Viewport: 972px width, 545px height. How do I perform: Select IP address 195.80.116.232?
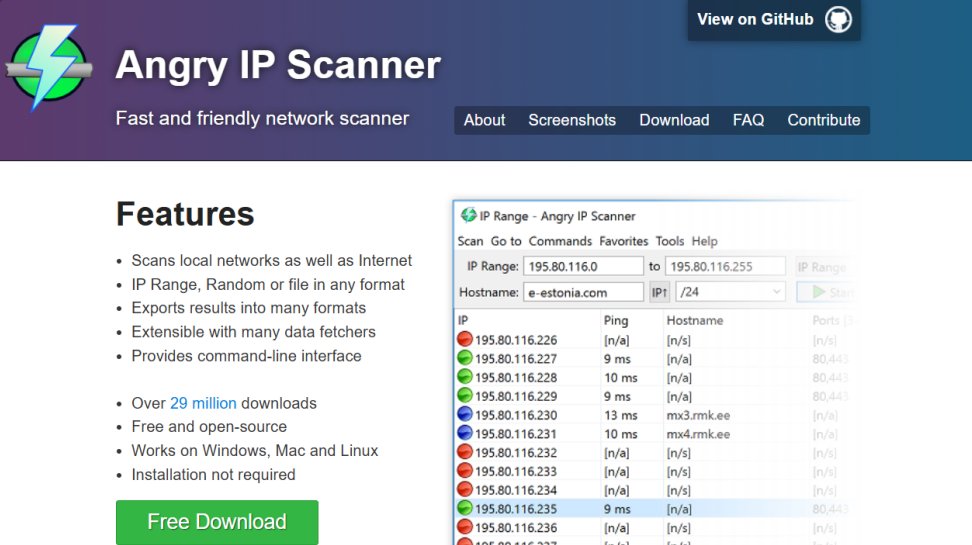pos(516,453)
